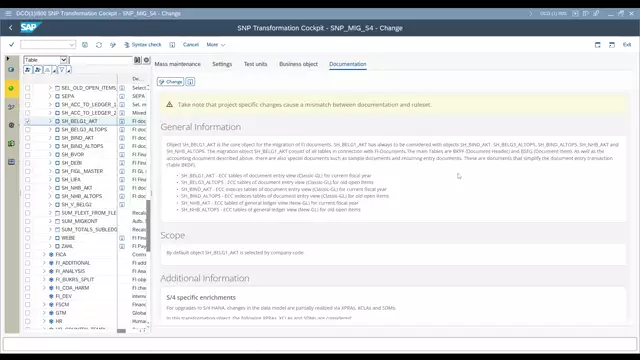Click the filter funnel icon in the tree toolbar

[x=62, y=70]
